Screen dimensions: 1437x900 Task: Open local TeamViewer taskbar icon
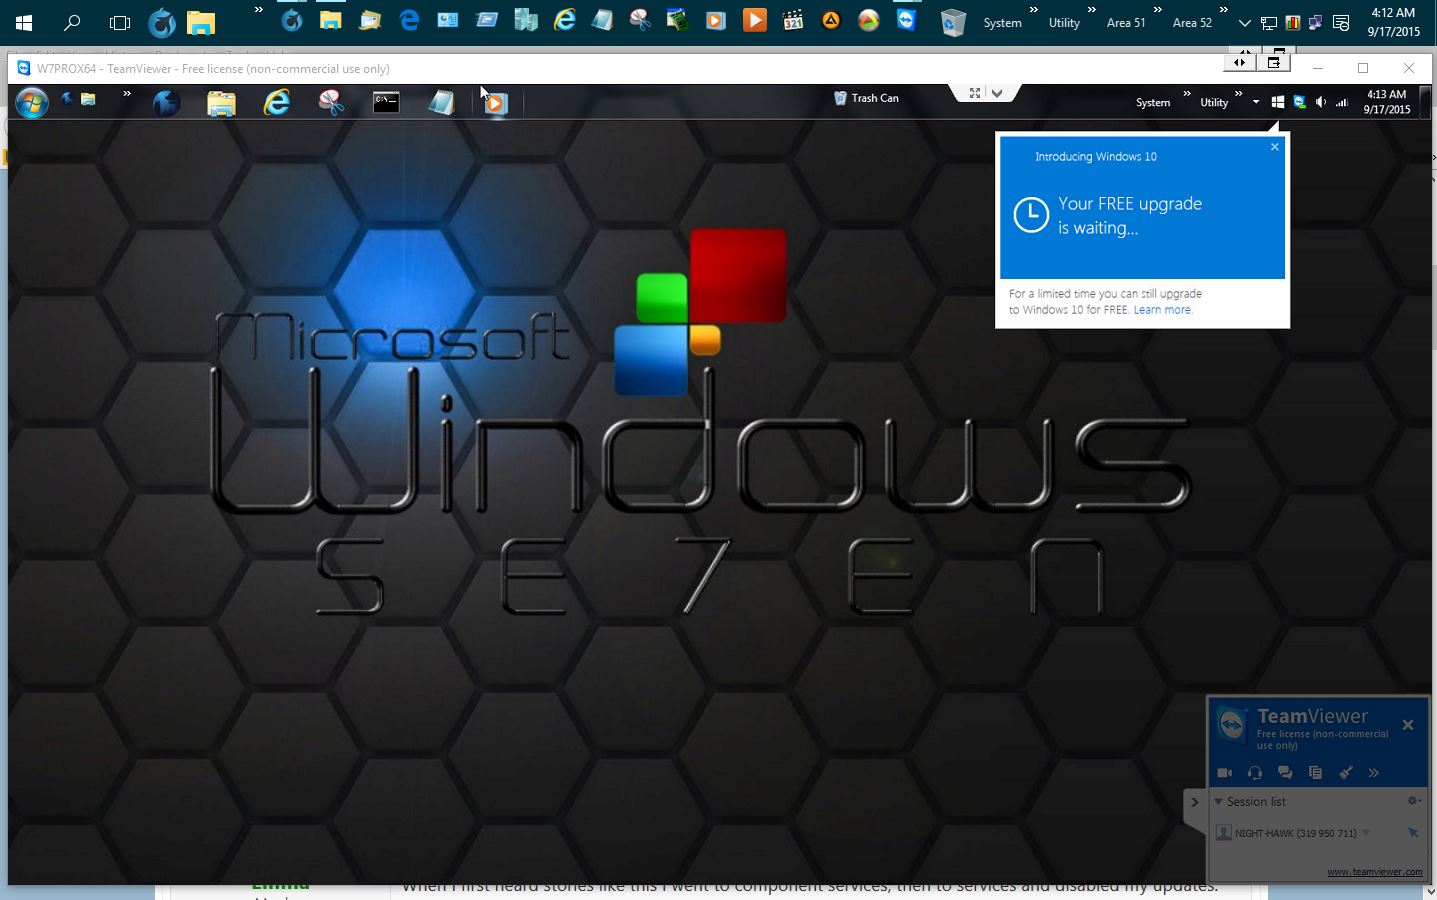pyautogui.click(x=907, y=19)
